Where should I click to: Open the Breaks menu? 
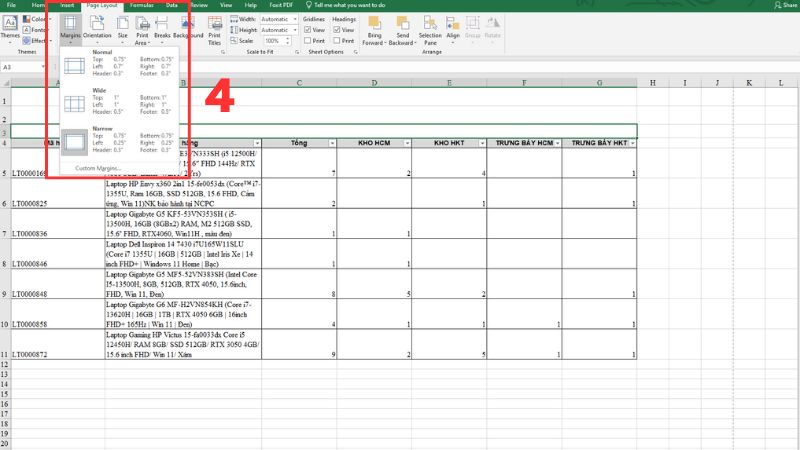click(162, 28)
